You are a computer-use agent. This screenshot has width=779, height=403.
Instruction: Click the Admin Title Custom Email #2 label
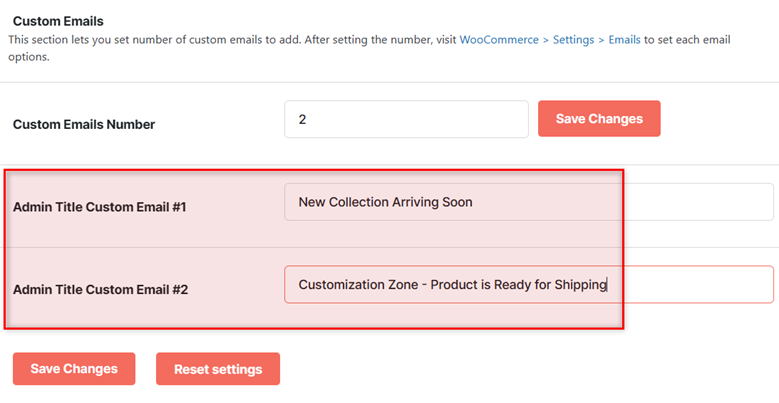tap(100, 290)
